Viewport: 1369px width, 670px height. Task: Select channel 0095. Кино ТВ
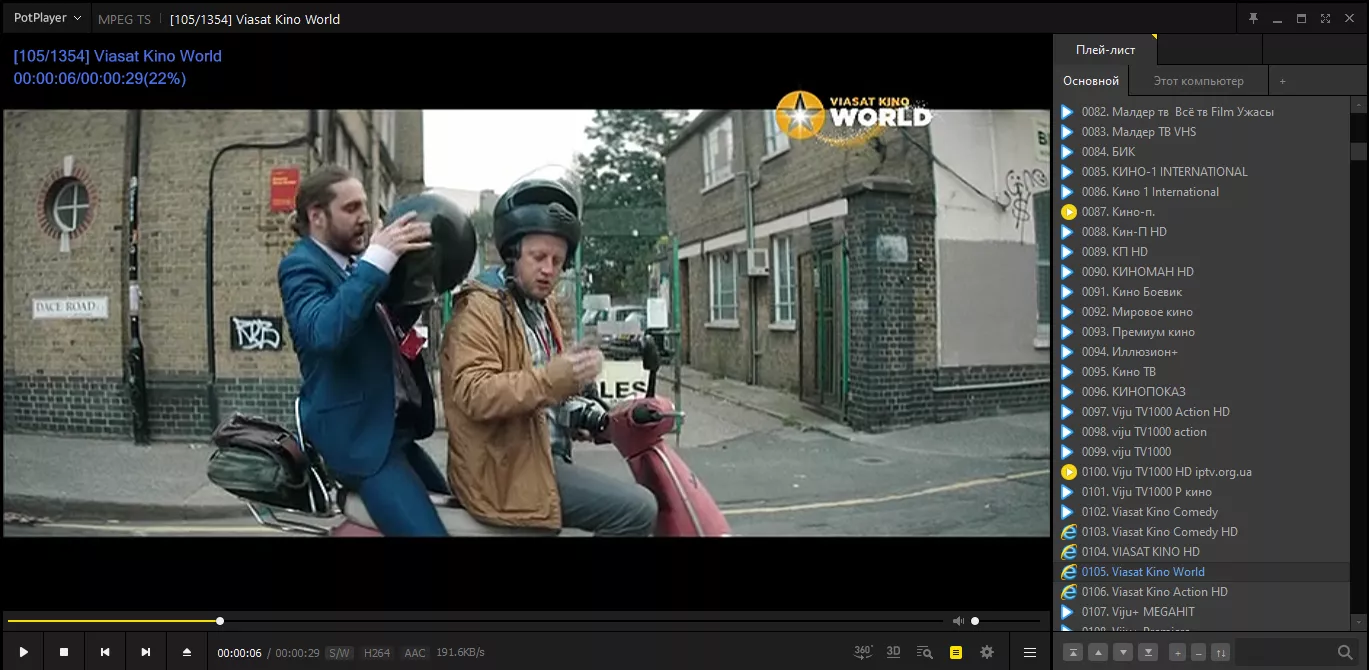point(1203,372)
